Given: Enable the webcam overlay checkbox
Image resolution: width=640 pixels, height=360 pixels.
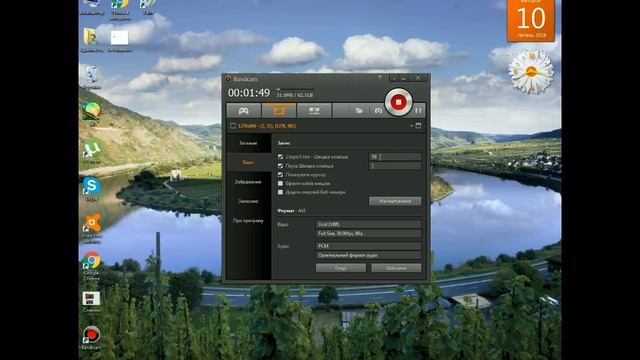Looking at the screenshot, I should click(280, 192).
